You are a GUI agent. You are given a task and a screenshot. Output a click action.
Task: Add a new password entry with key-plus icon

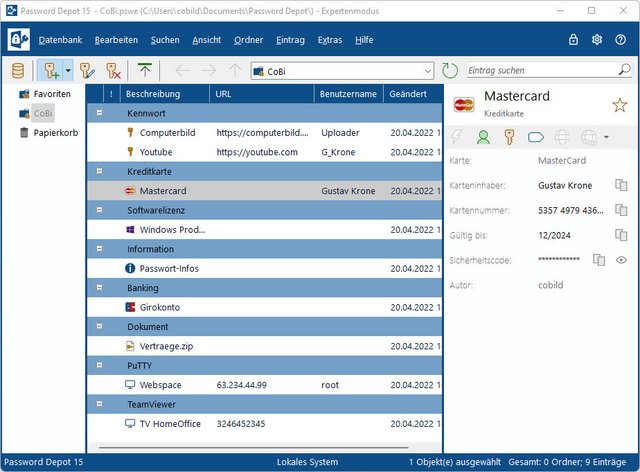(51, 71)
